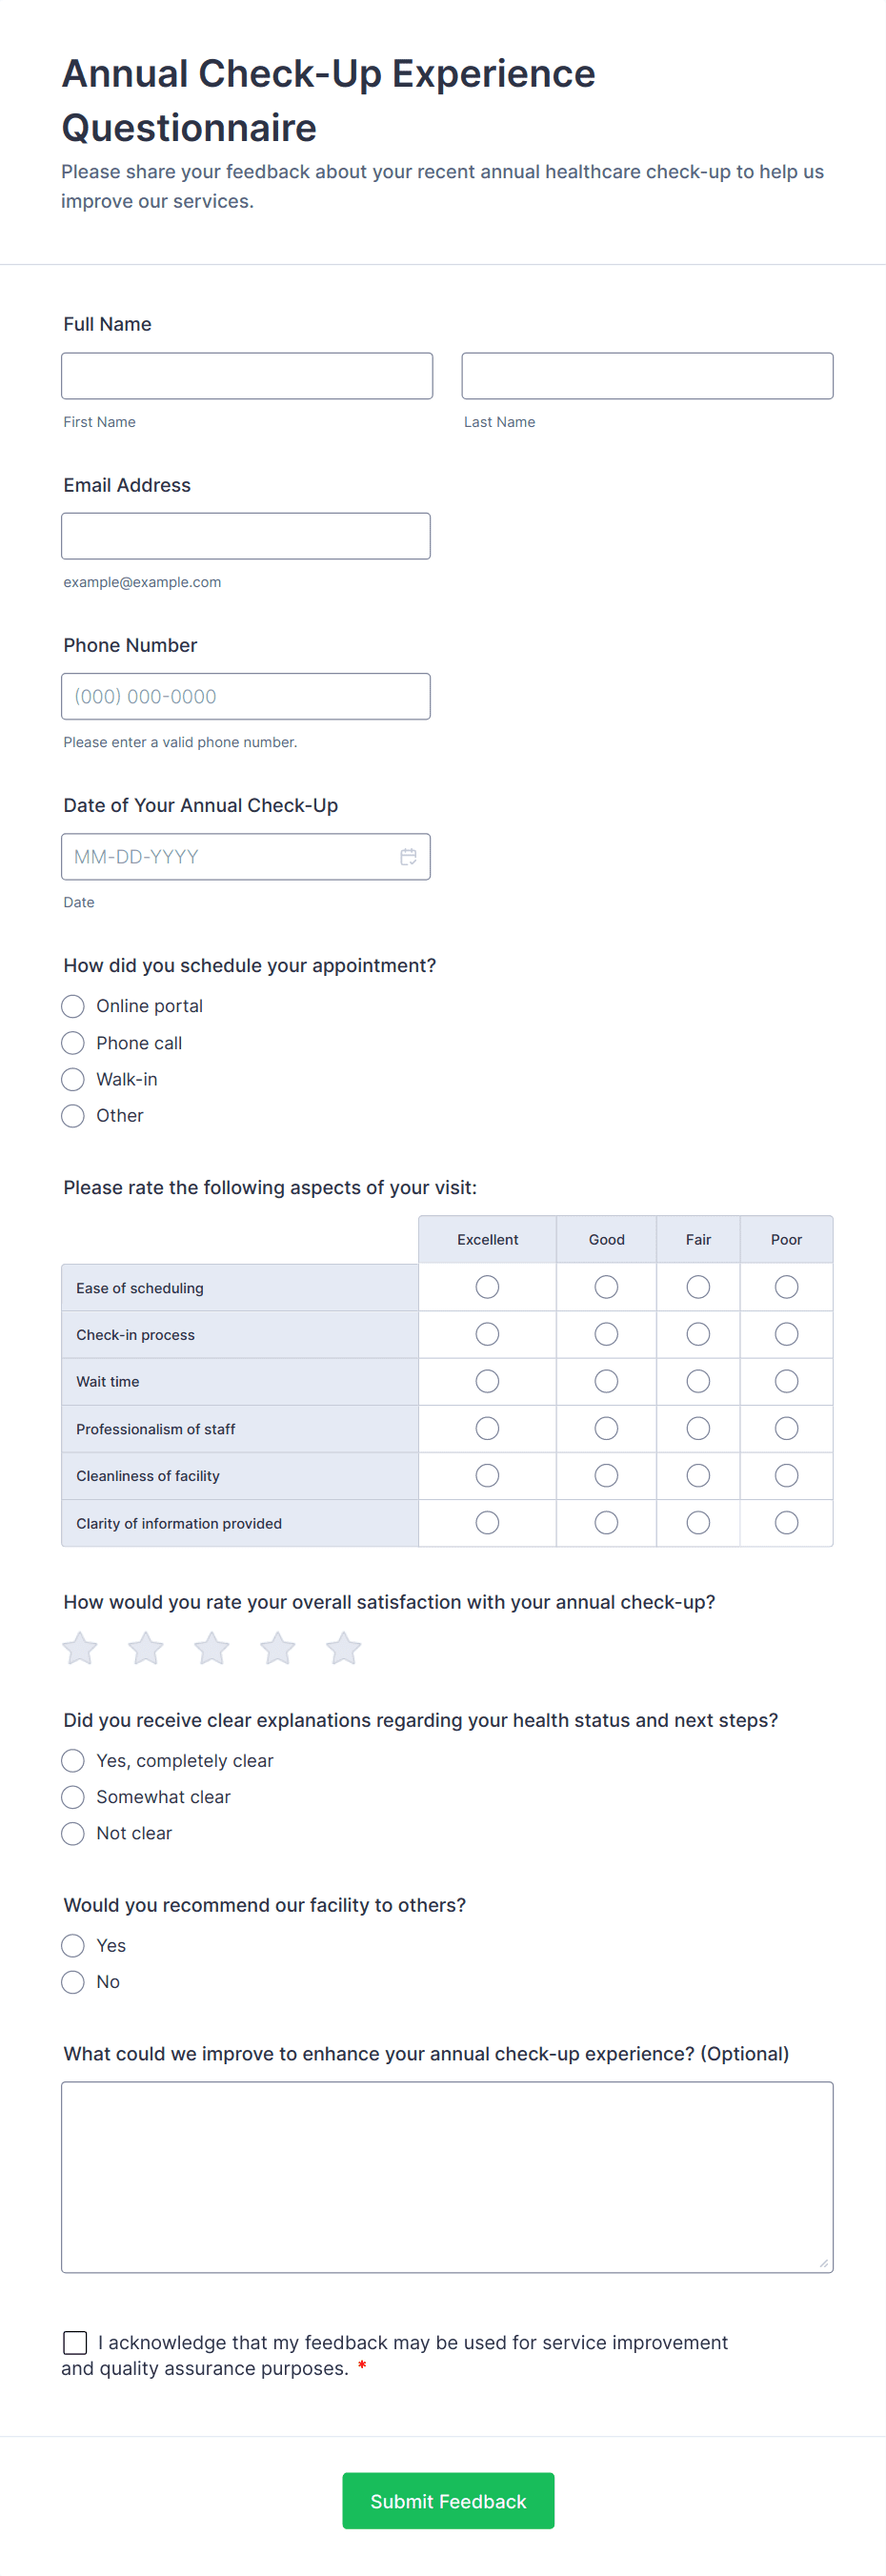The width and height of the screenshot is (886, 2576).
Task: Rate Professionalism of staff as Good
Action: pyautogui.click(x=606, y=1428)
